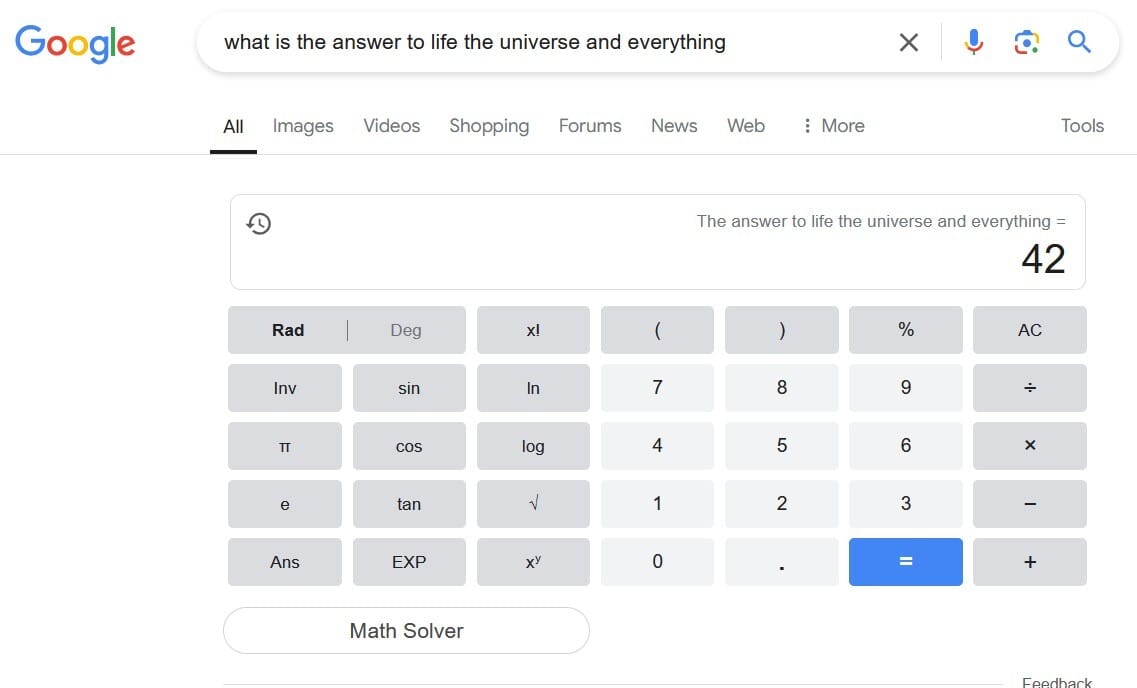The width and height of the screenshot is (1137, 688).
Task: Click the Google logo
Action: click(x=75, y=42)
